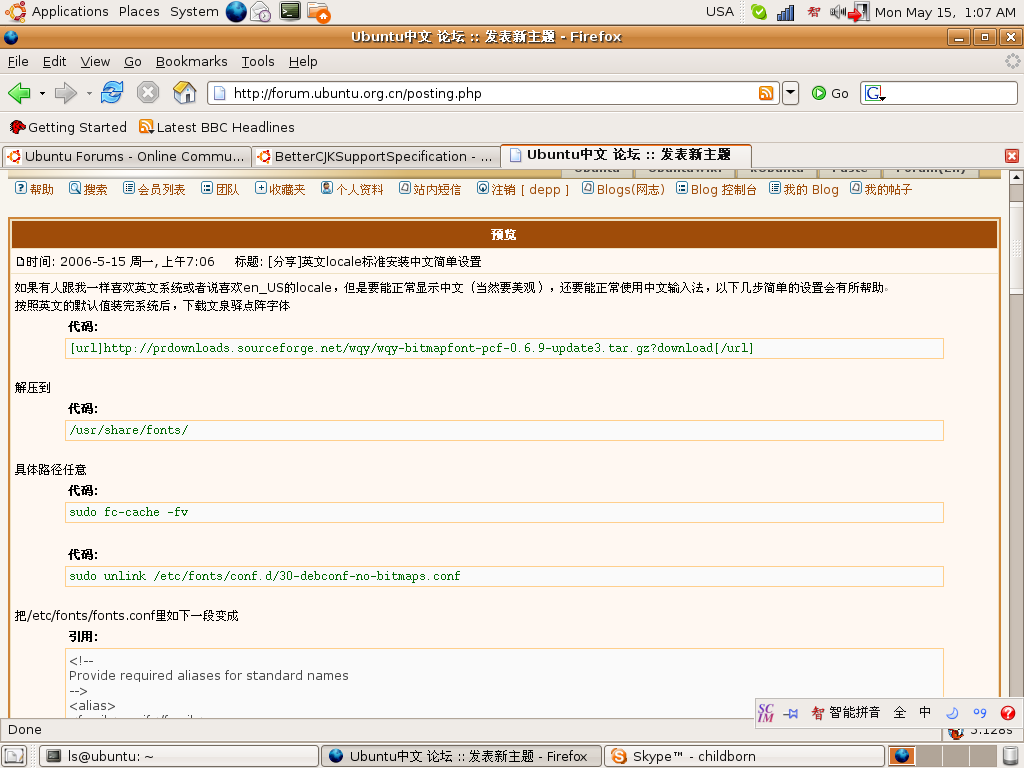The width and height of the screenshot is (1024, 768).
Task: Open the Help menu
Action: click(303, 61)
